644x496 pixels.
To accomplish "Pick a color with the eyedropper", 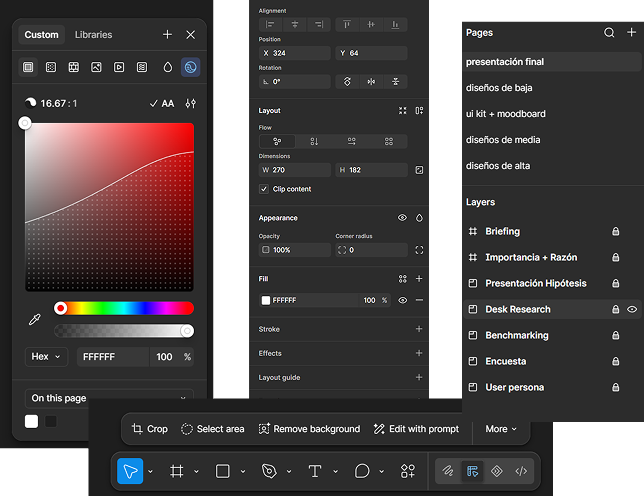I will (34, 319).
